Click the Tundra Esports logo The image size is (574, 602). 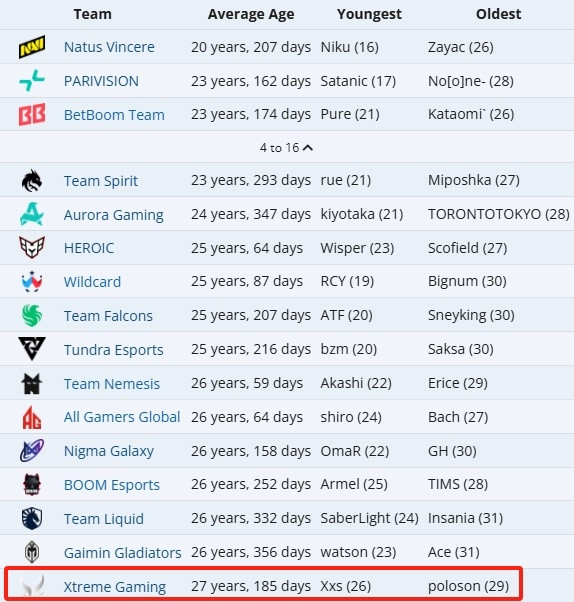point(32,349)
